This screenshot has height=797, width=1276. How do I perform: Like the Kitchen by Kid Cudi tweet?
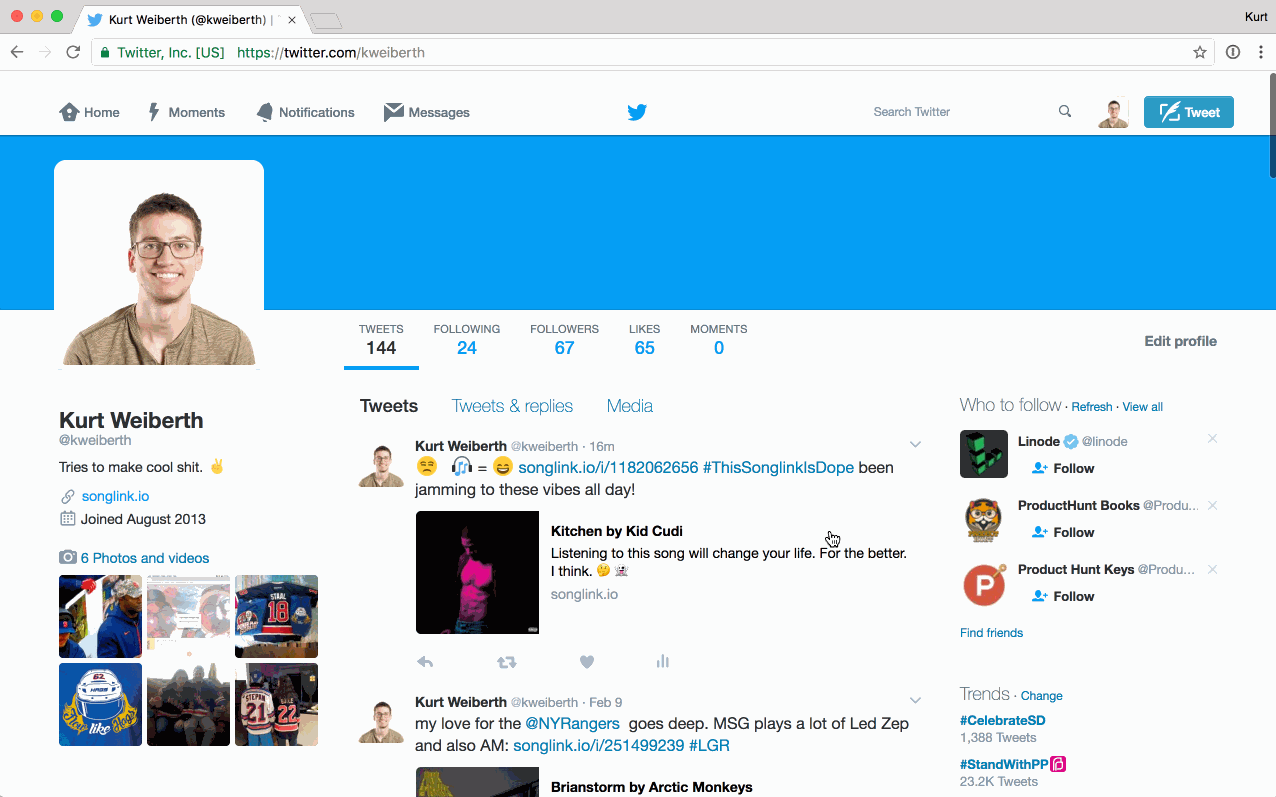coord(587,661)
